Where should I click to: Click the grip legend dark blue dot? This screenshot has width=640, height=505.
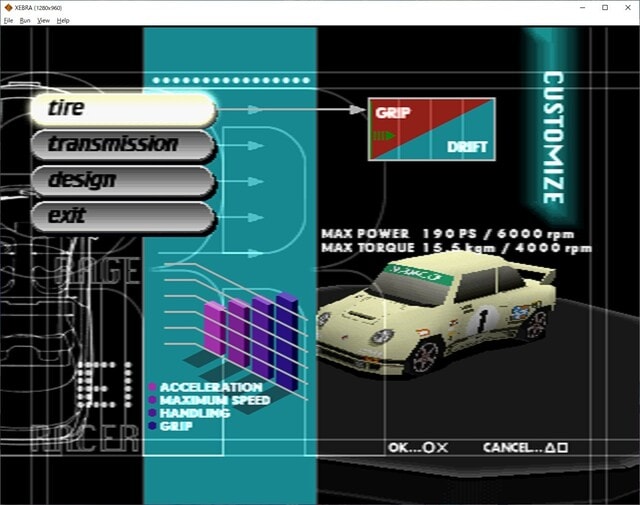click(153, 426)
